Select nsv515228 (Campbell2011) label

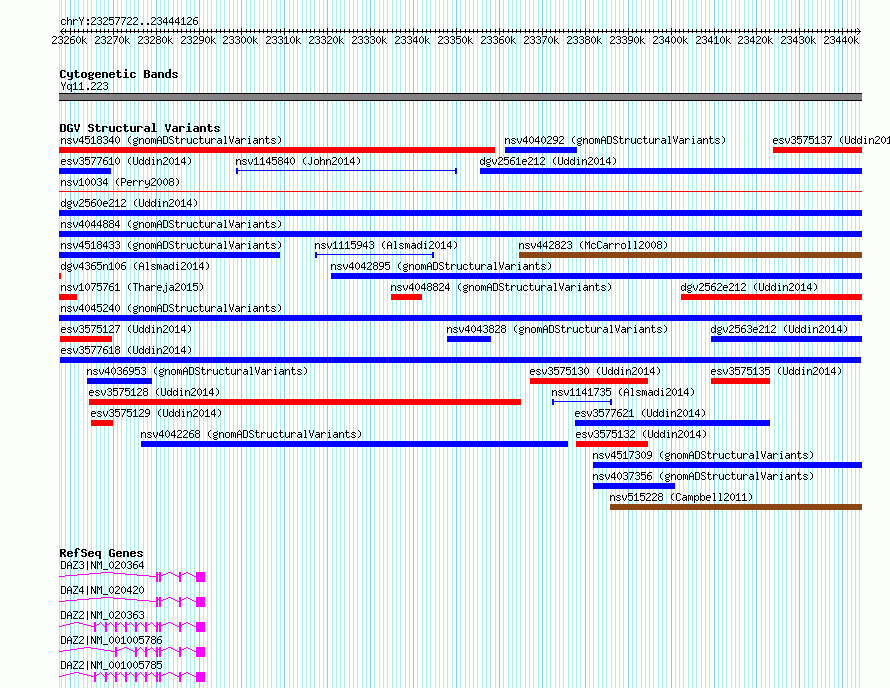[x=681, y=497]
